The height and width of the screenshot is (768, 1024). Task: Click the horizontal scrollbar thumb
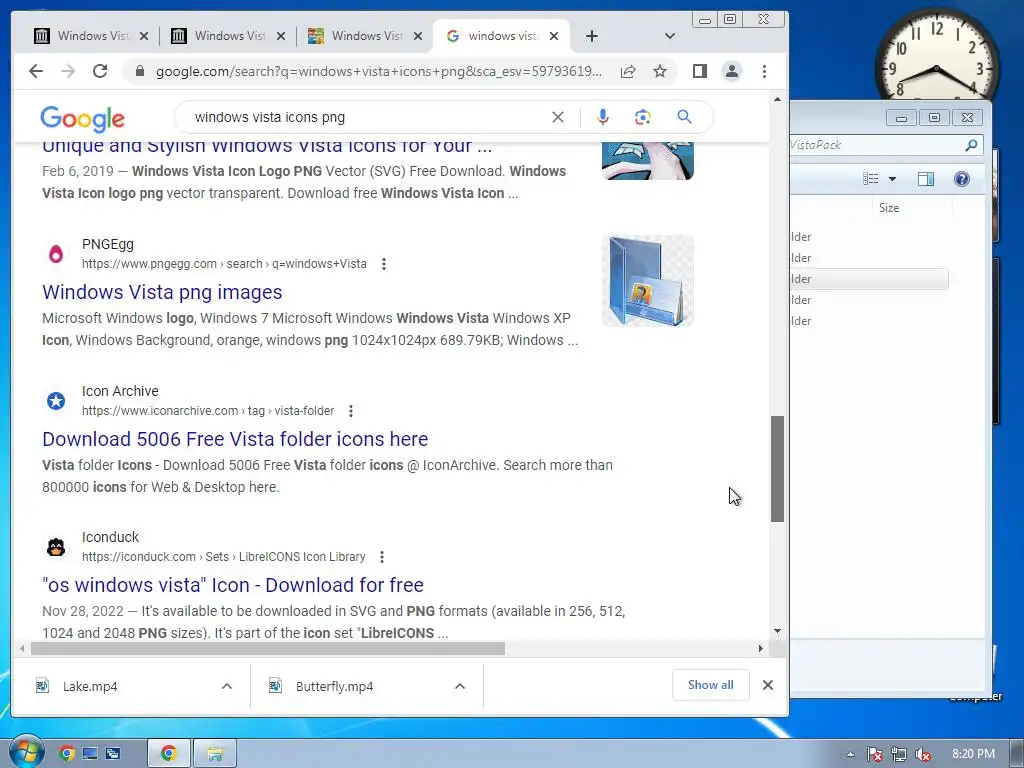(x=268, y=648)
